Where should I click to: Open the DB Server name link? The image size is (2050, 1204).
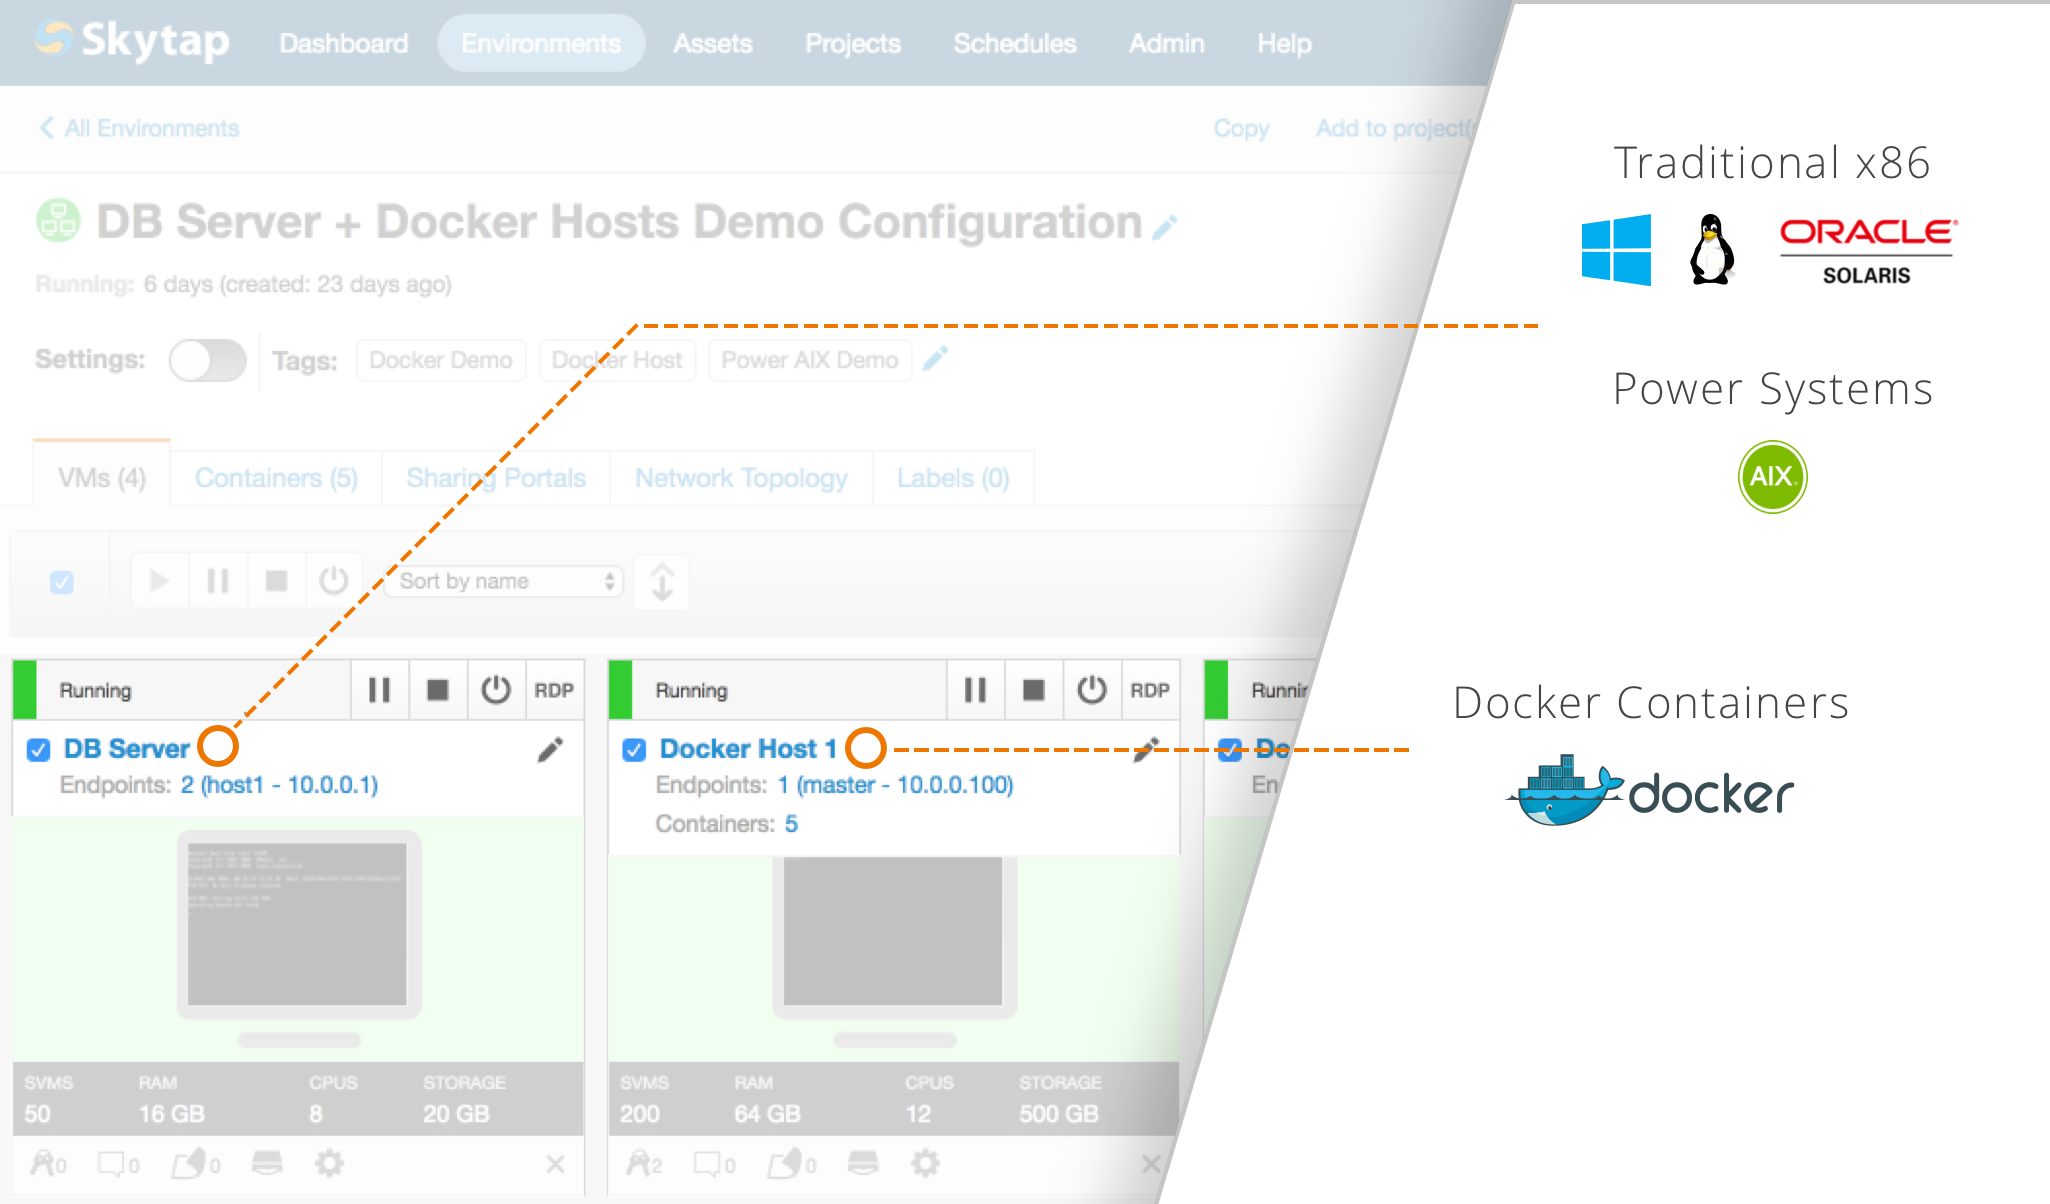coord(127,749)
